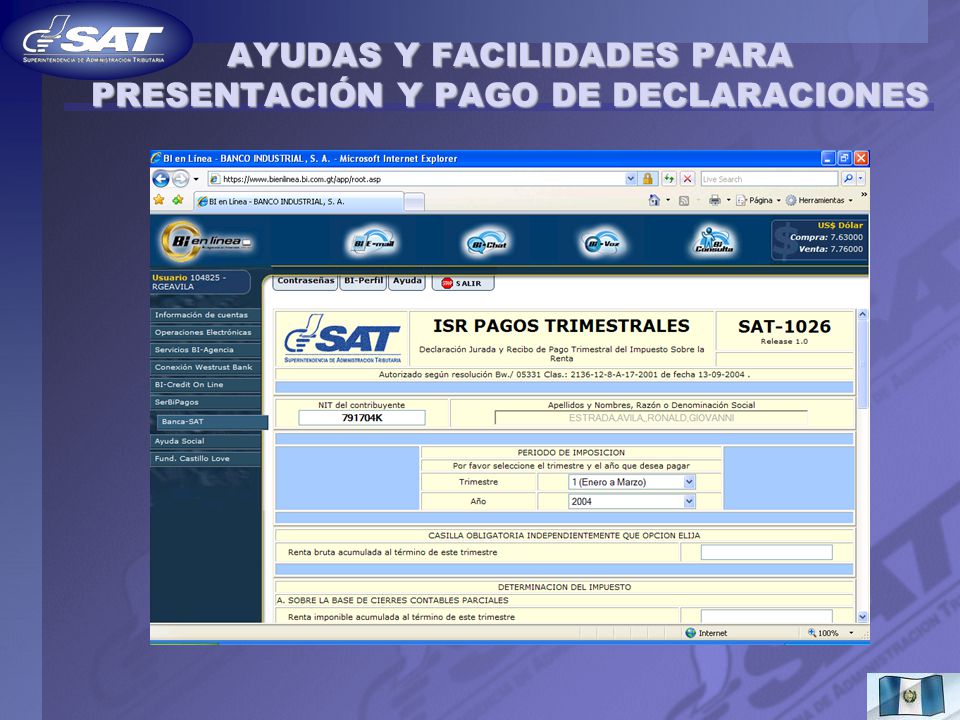Select the BI en Línea browser tab
This screenshot has width=960, height=720.
[x=299, y=201]
